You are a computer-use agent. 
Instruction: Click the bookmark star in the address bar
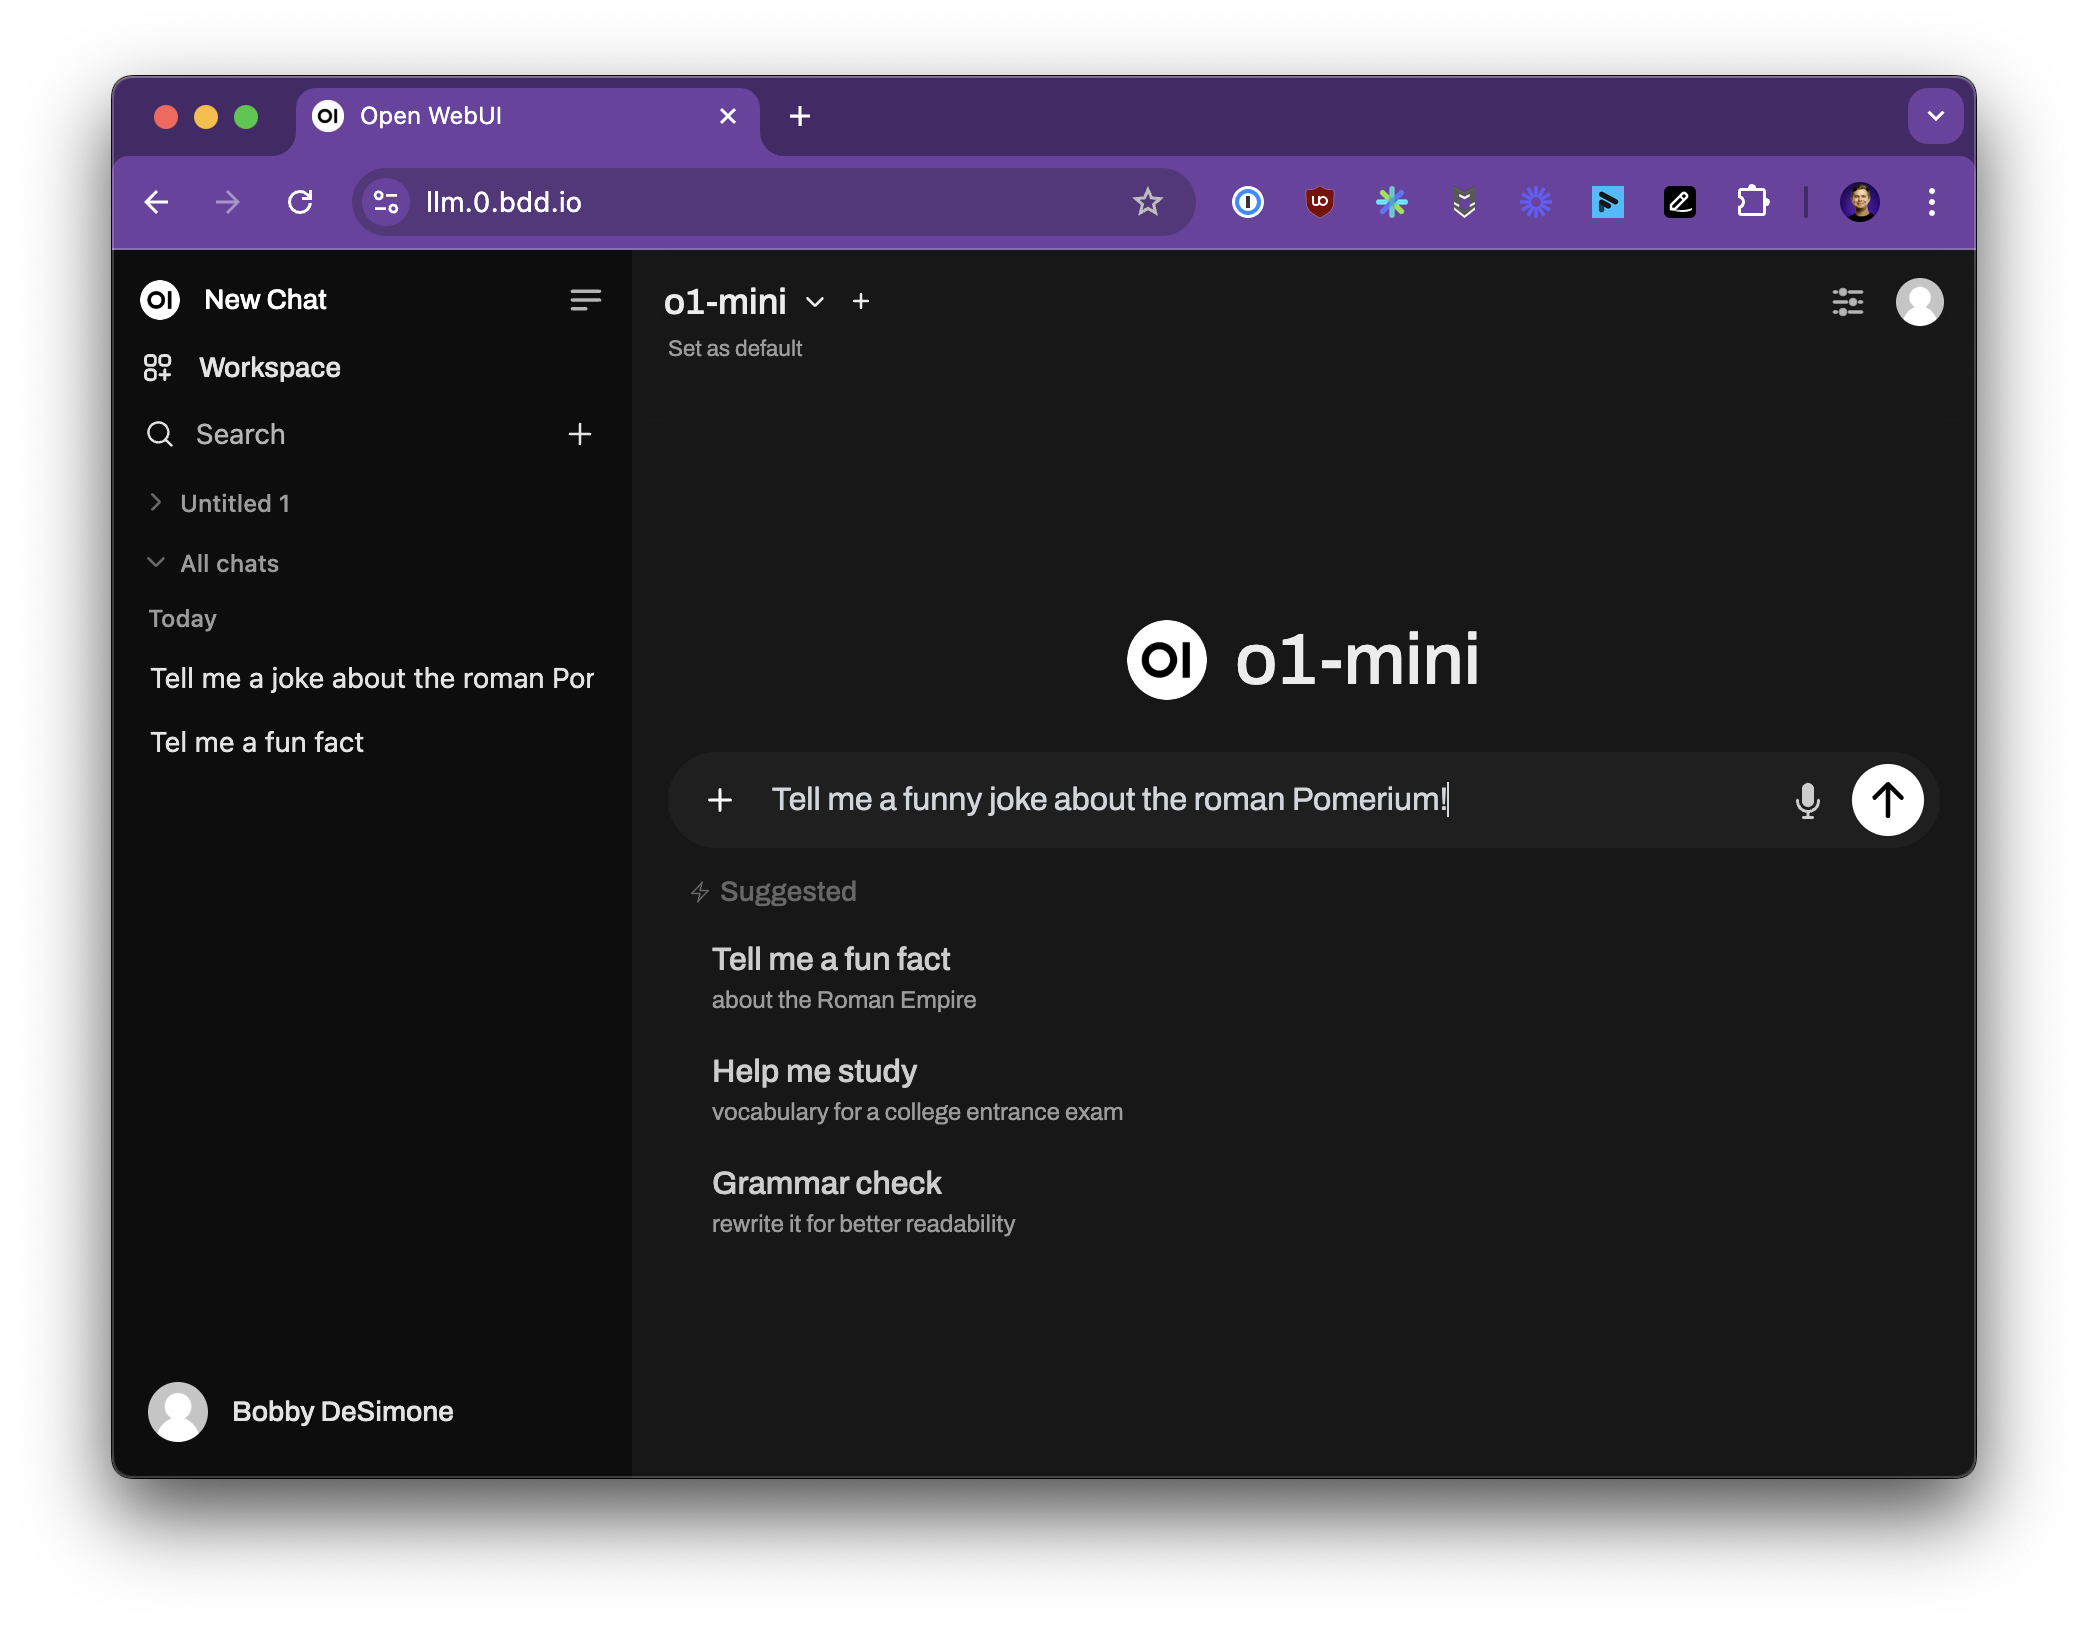1148,201
